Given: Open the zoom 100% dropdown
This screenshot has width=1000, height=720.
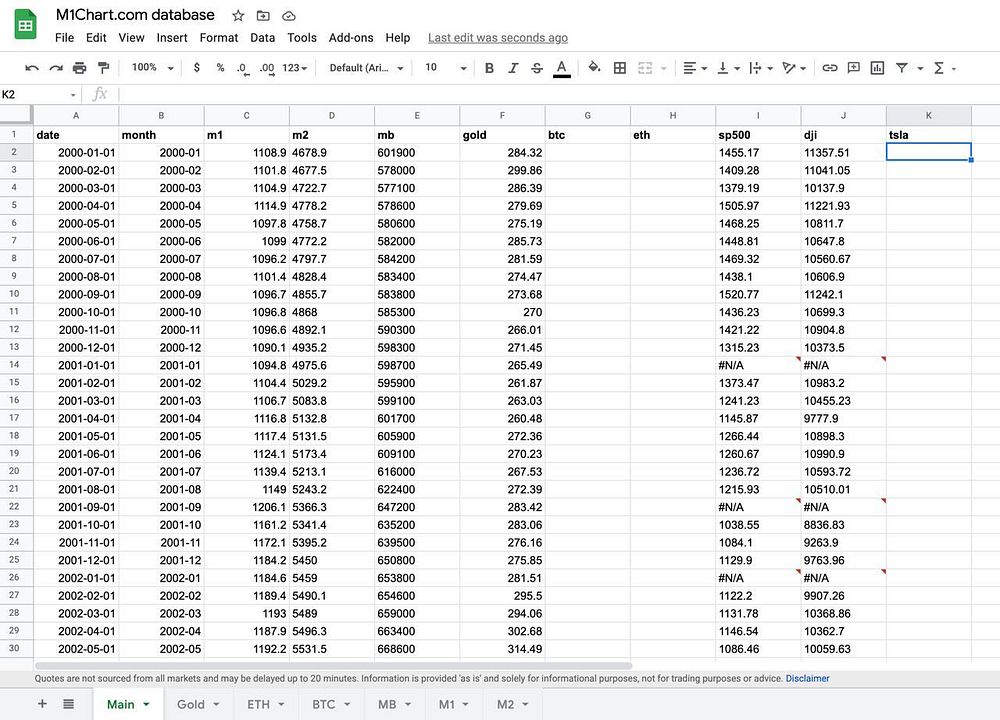Looking at the screenshot, I should pyautogui.click(x=152, y=68).
